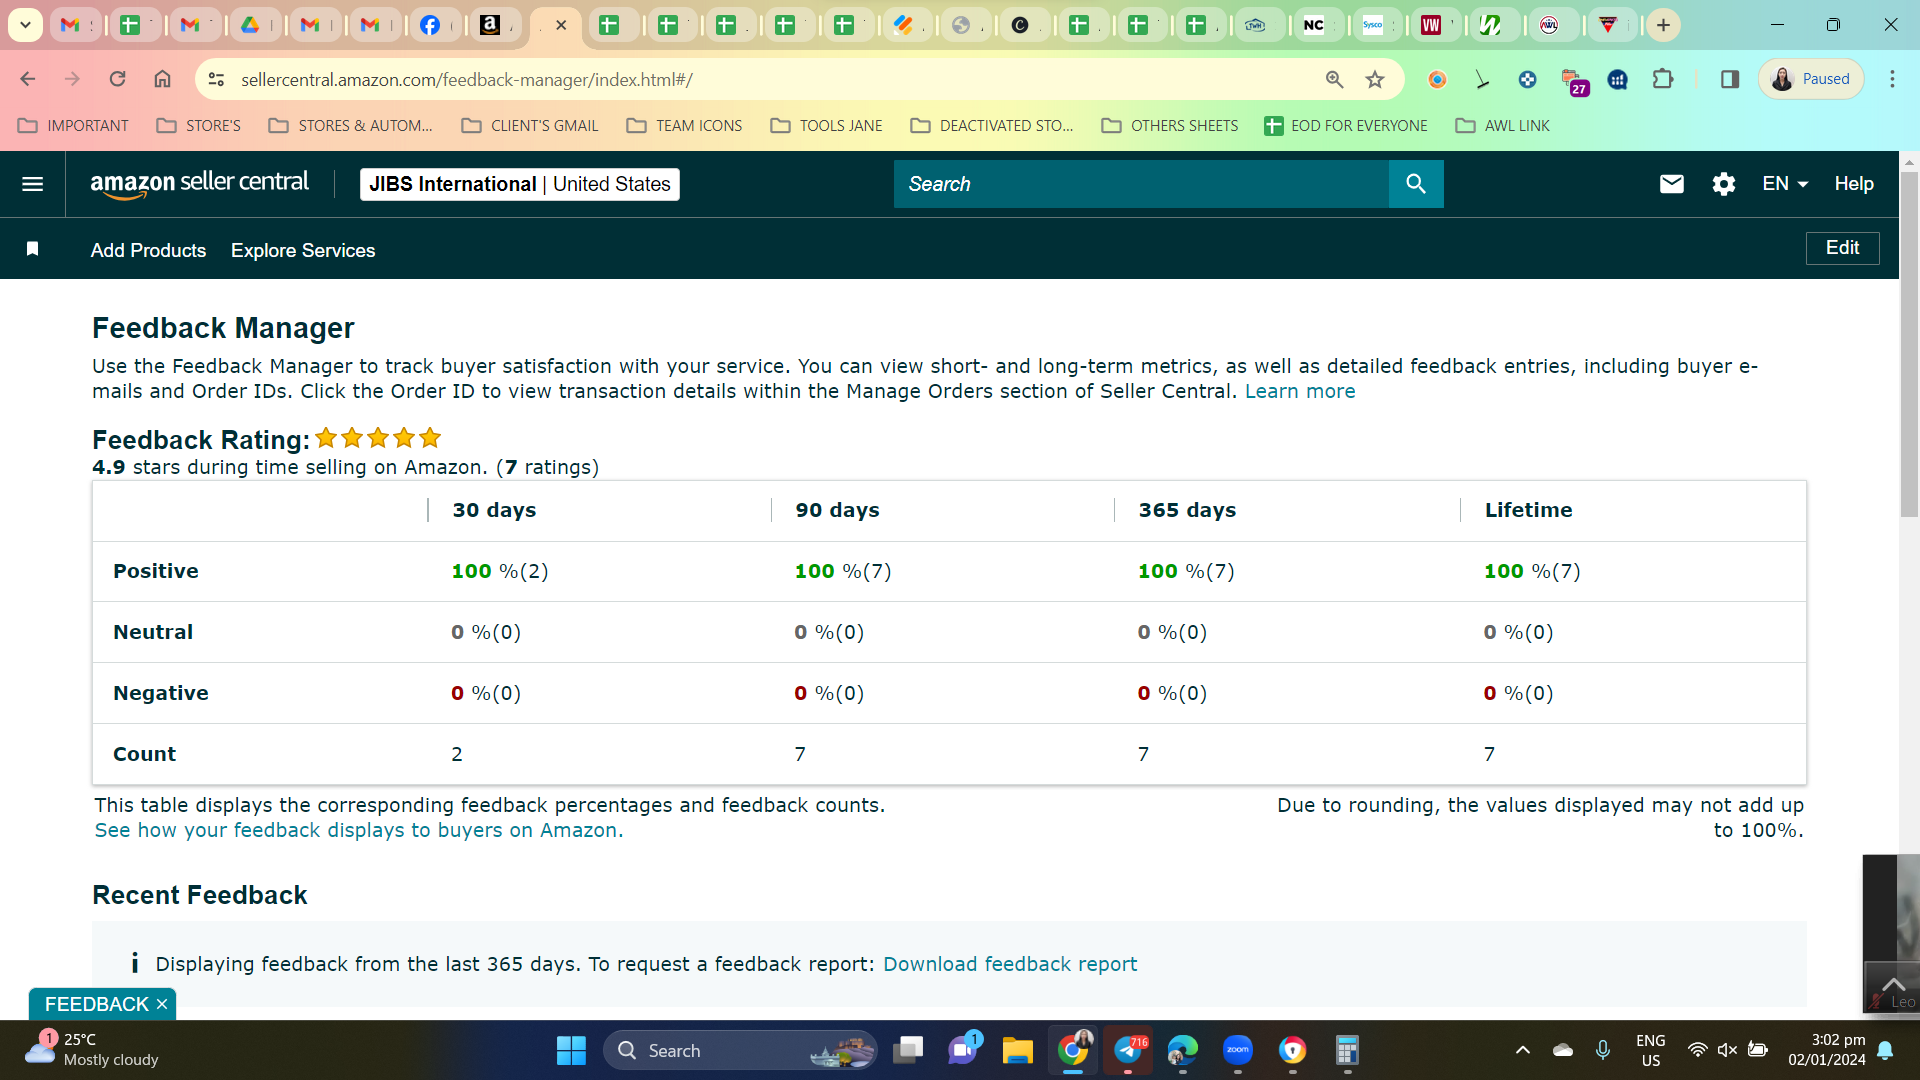Open Calculator from taskbar

(x=1347, y=1050)
